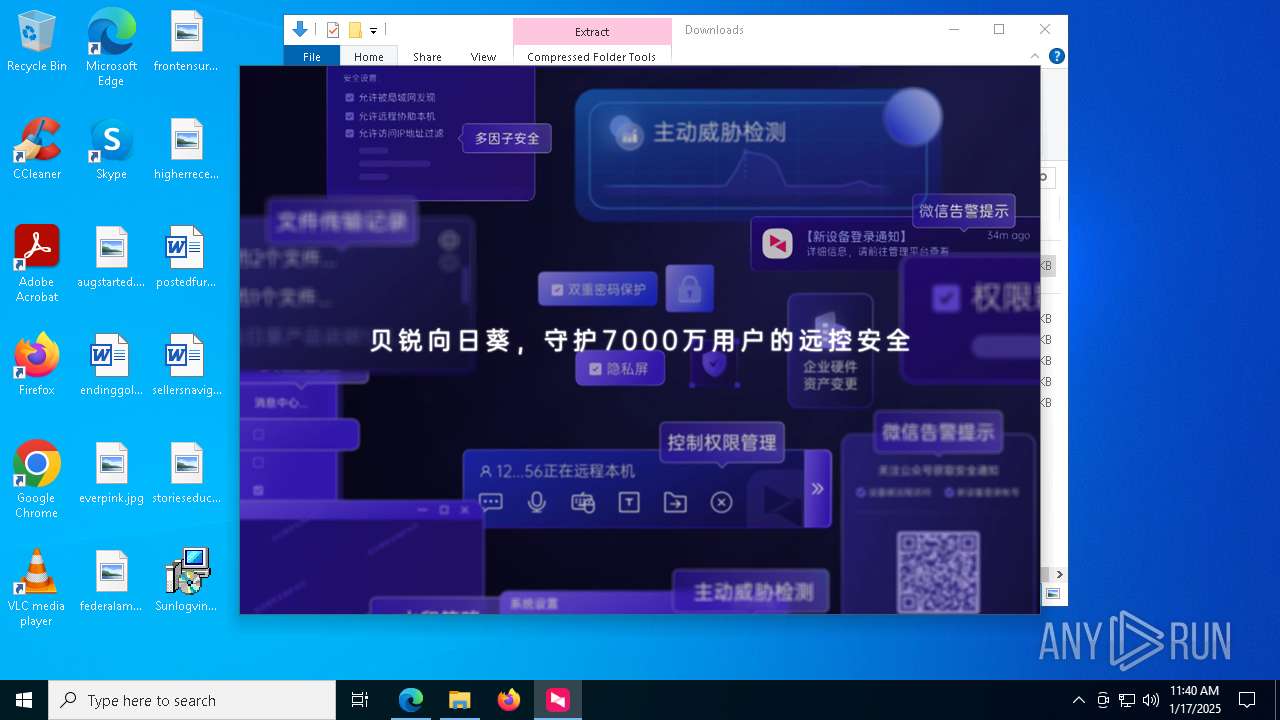Image resolution: width=1280 pixels, height=720 pixels.
Task: Open the Customize Quick Access Toolbar dropdown
Action: click(373, 31)
